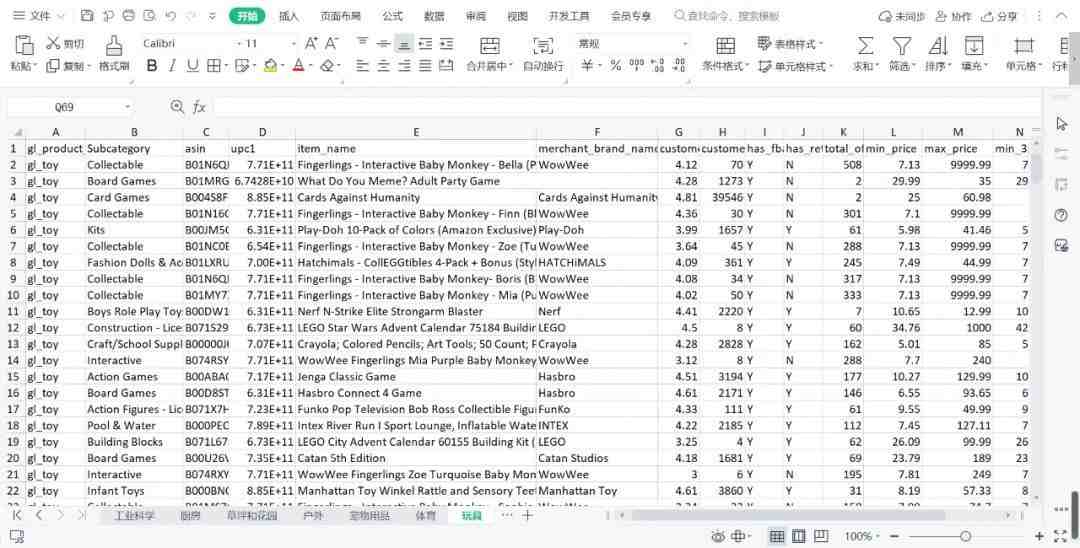1080x548 pixels.
Task: Open the borders dropdown arrow
Action: click(228, 66)
